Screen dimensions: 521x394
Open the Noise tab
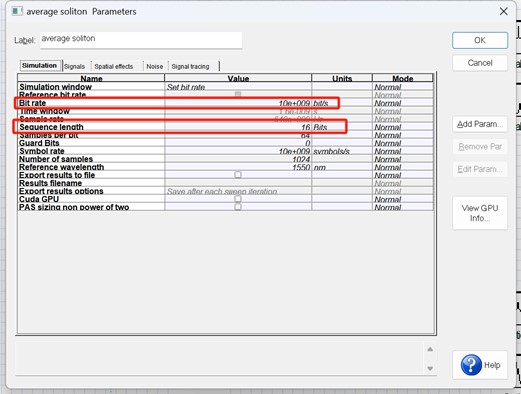pyautogui.click(x=155, y=66)
